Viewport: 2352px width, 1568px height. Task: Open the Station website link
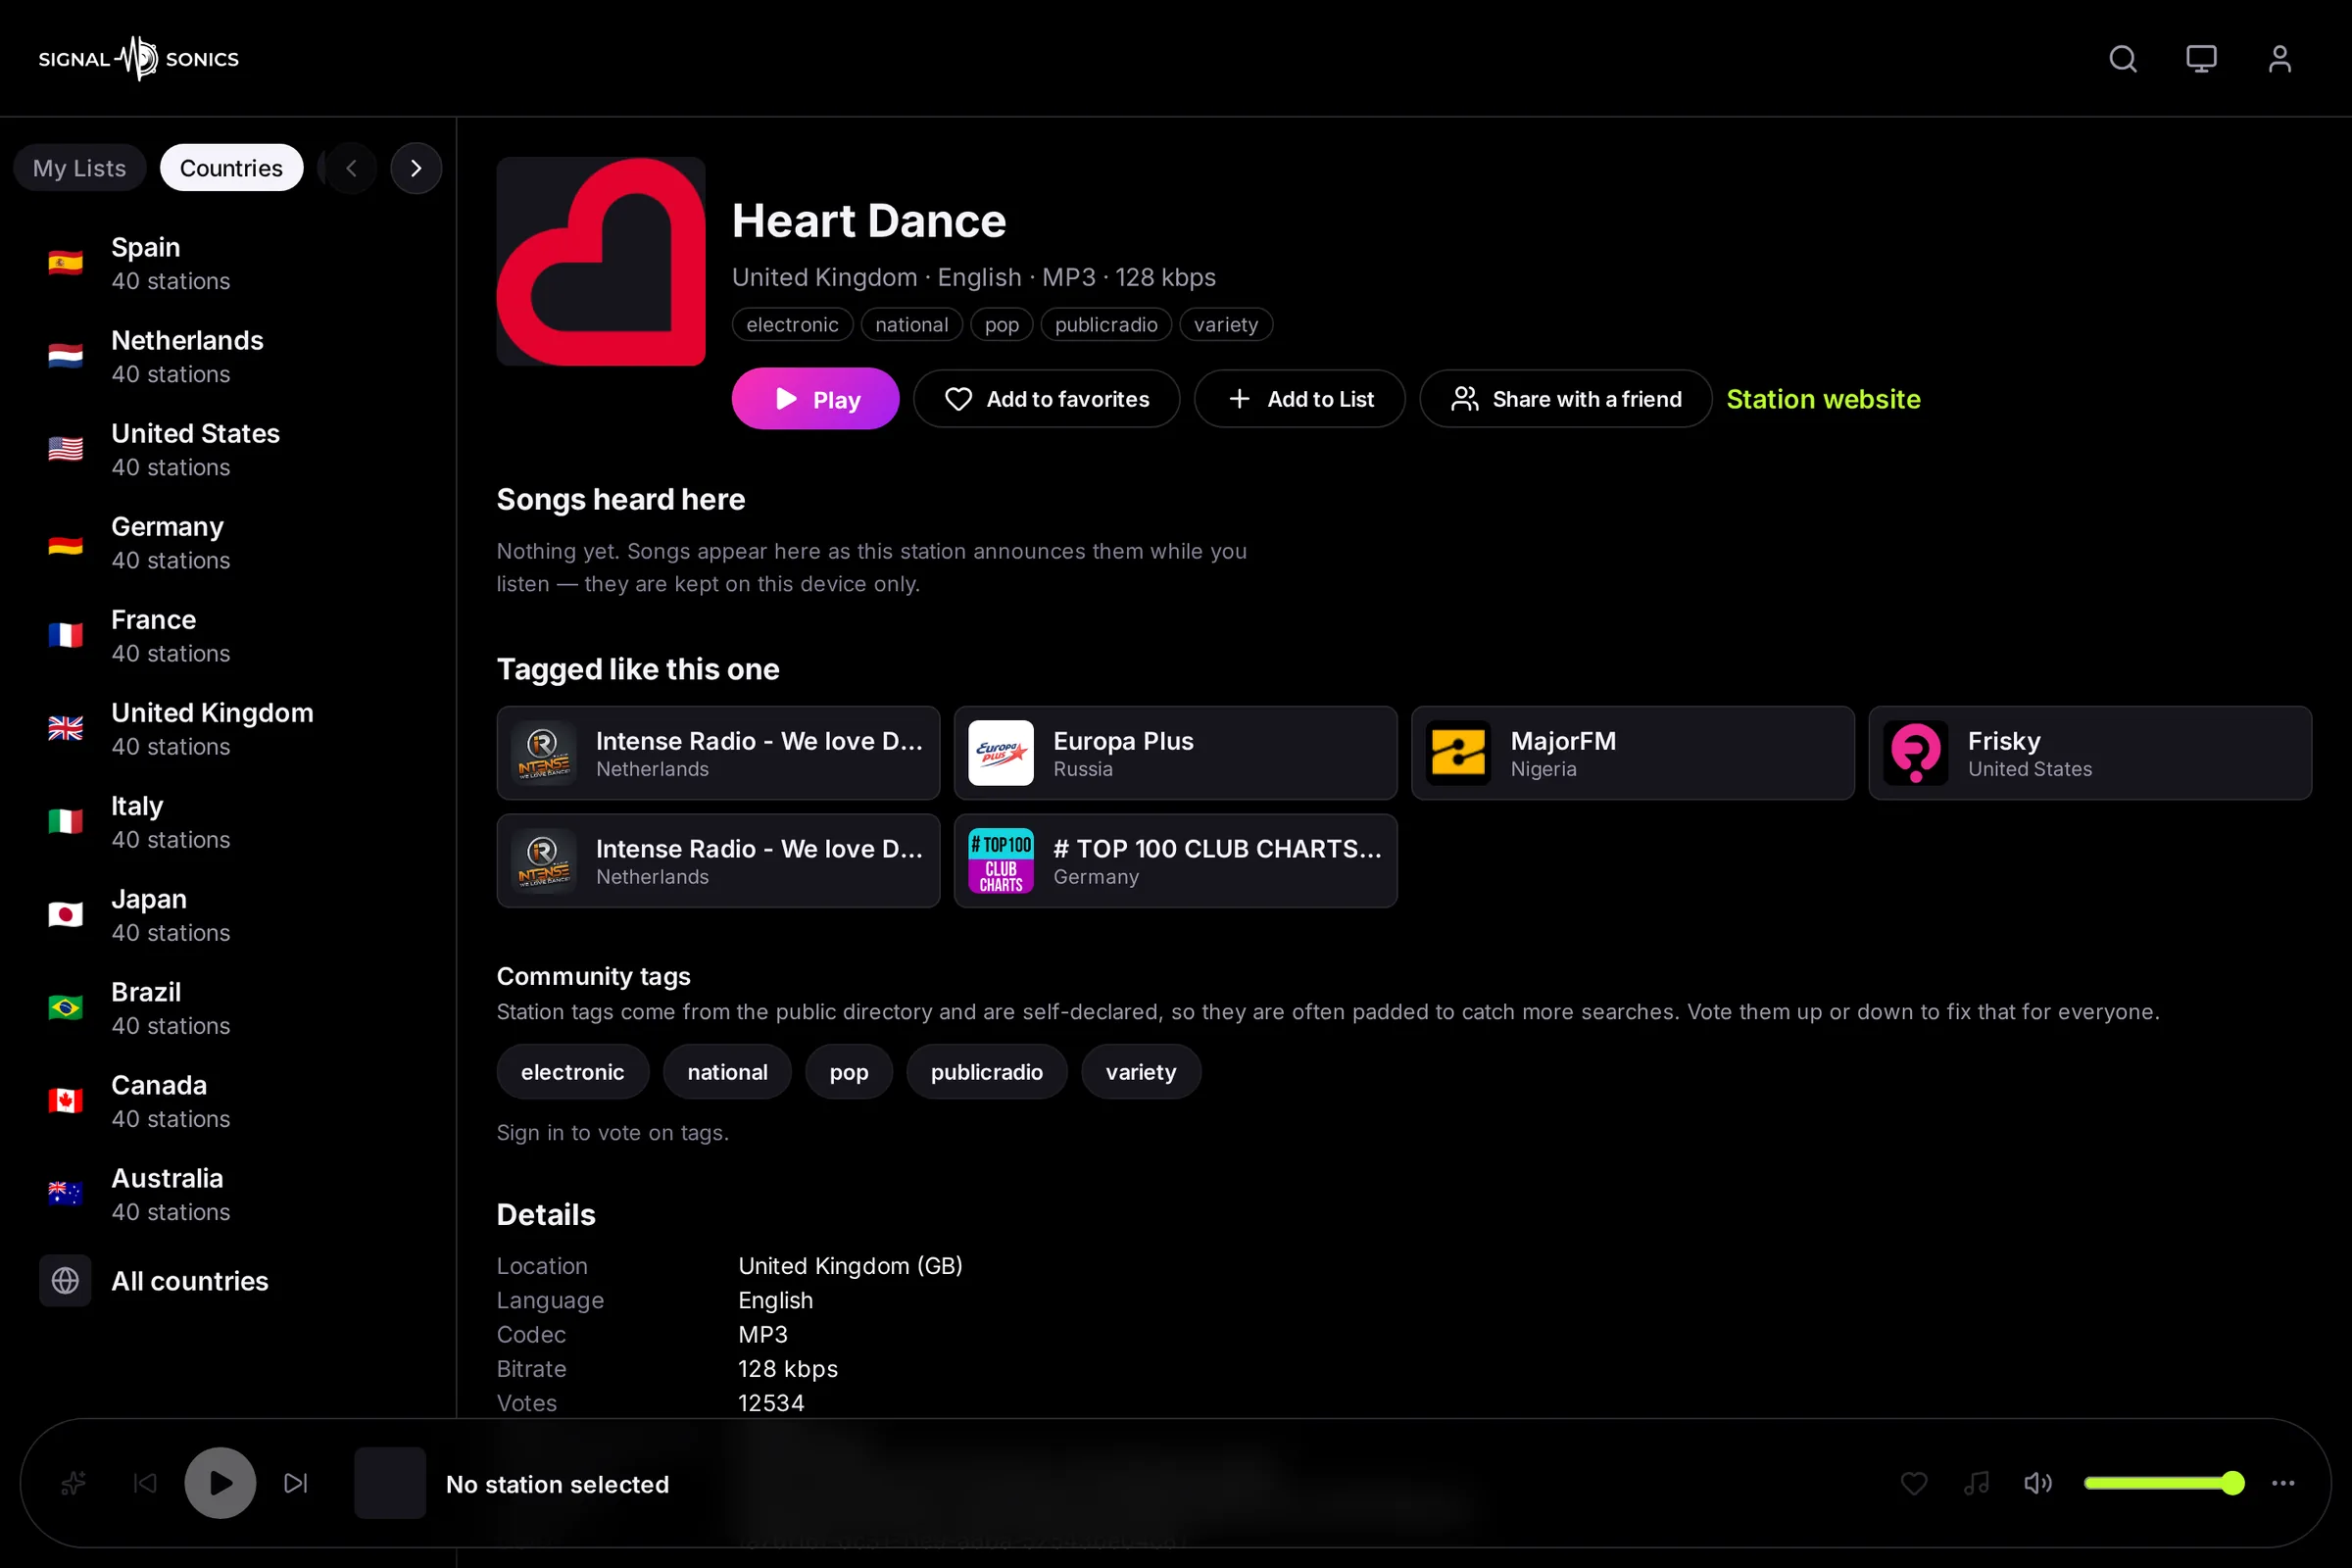point(1823,399)
